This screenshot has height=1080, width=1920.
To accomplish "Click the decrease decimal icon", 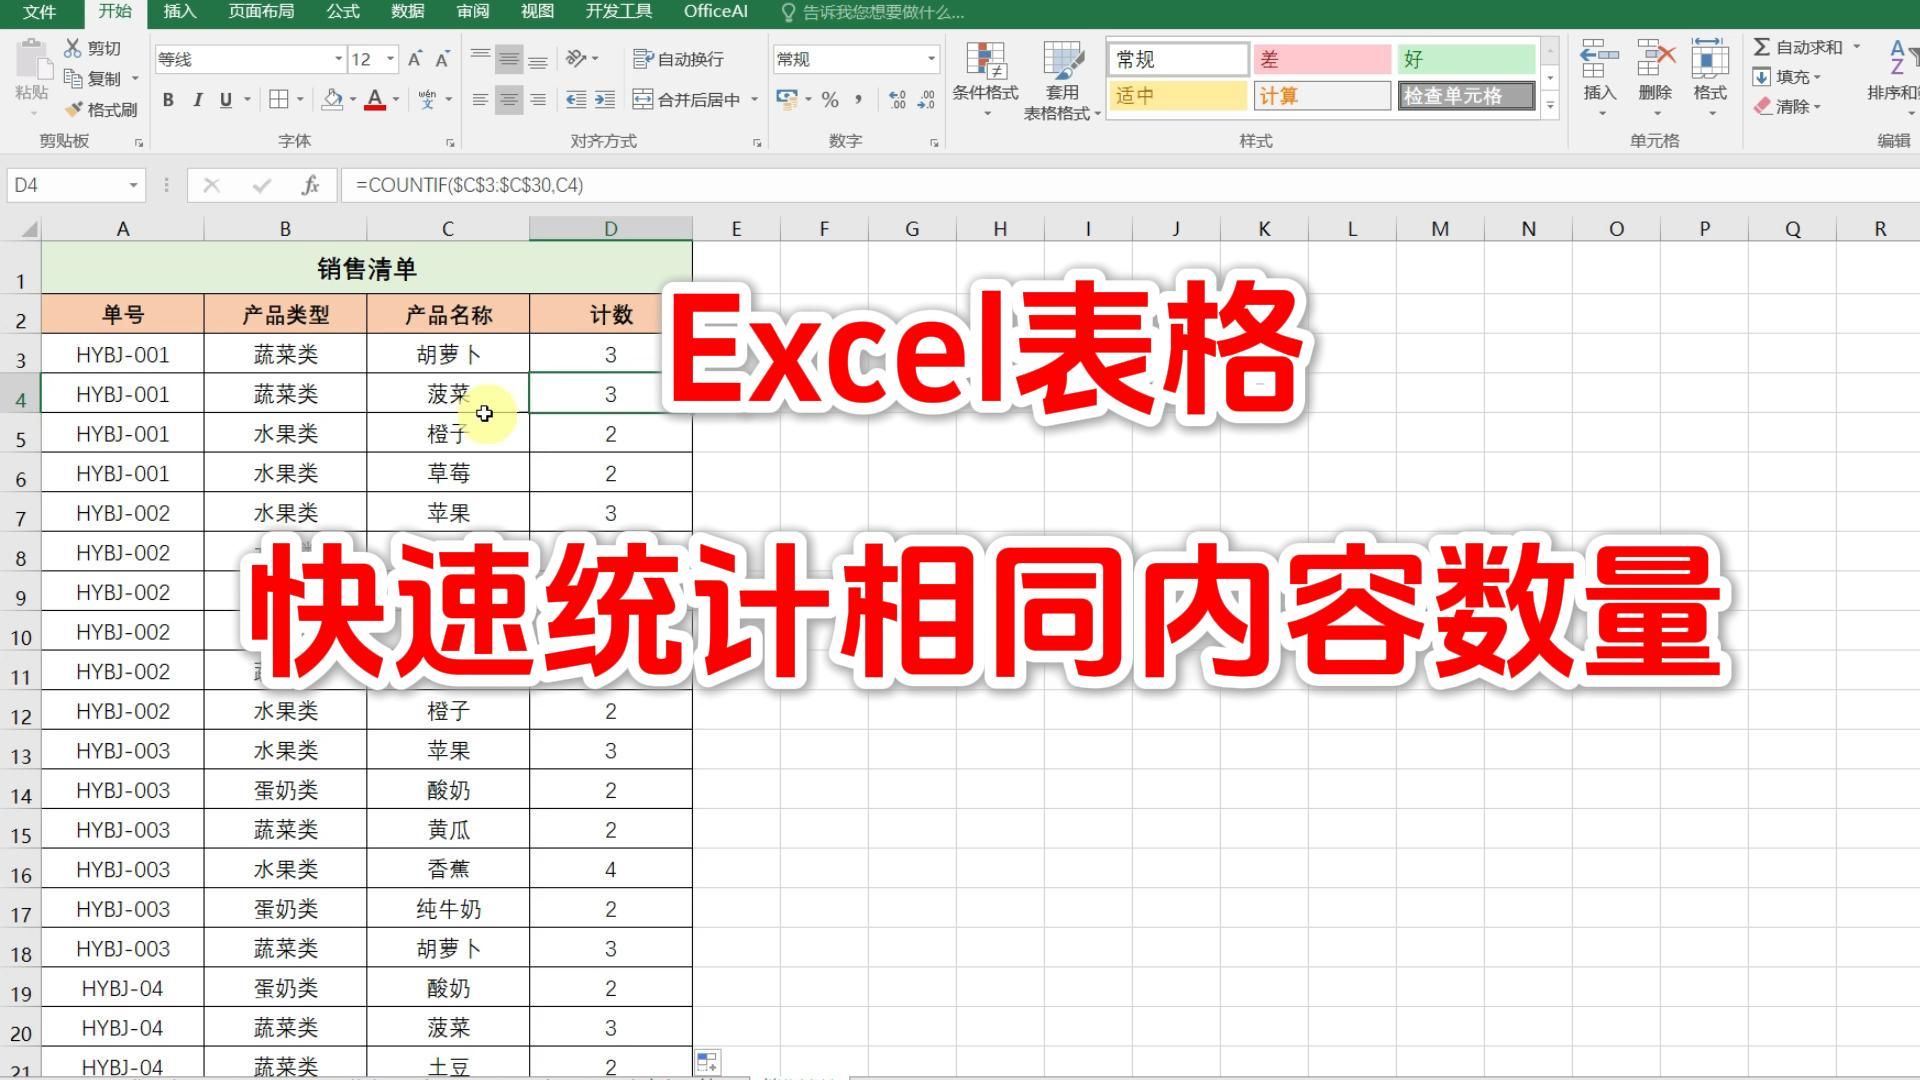I will coord(926,99).
